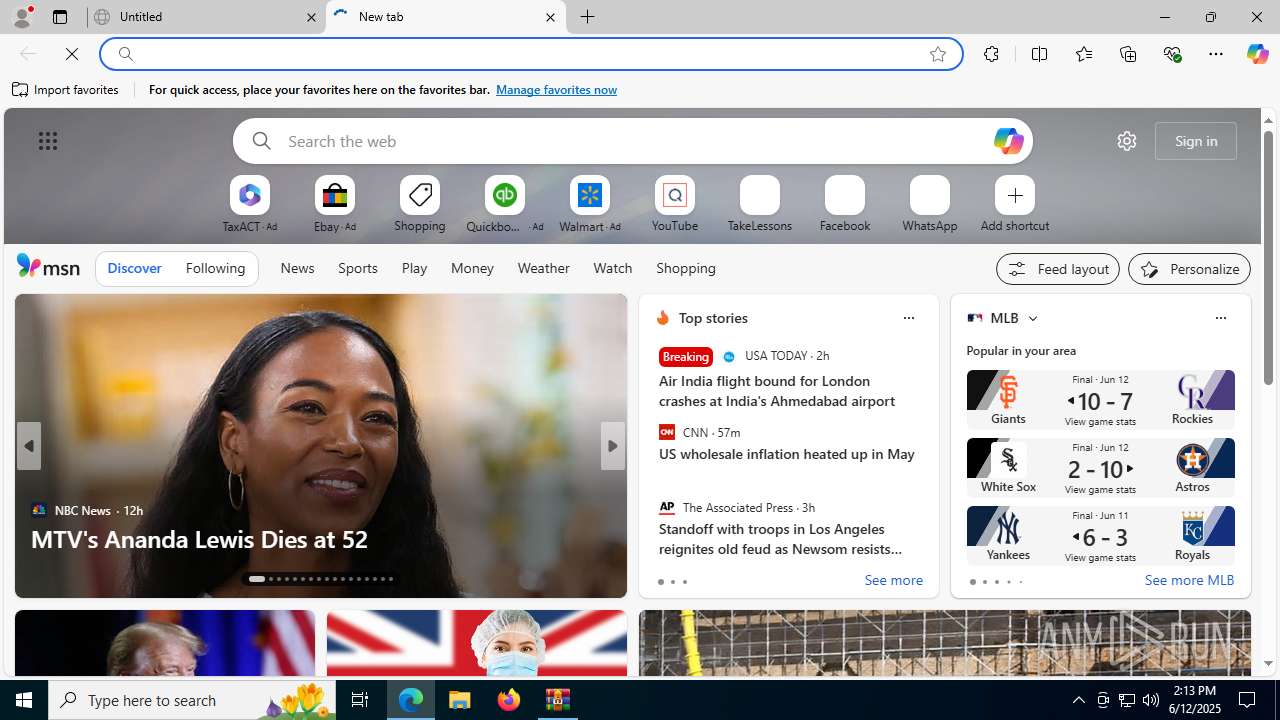Open US wholesale inflation headline
The width and height of the screenshot is (1280, 720).
787,454
